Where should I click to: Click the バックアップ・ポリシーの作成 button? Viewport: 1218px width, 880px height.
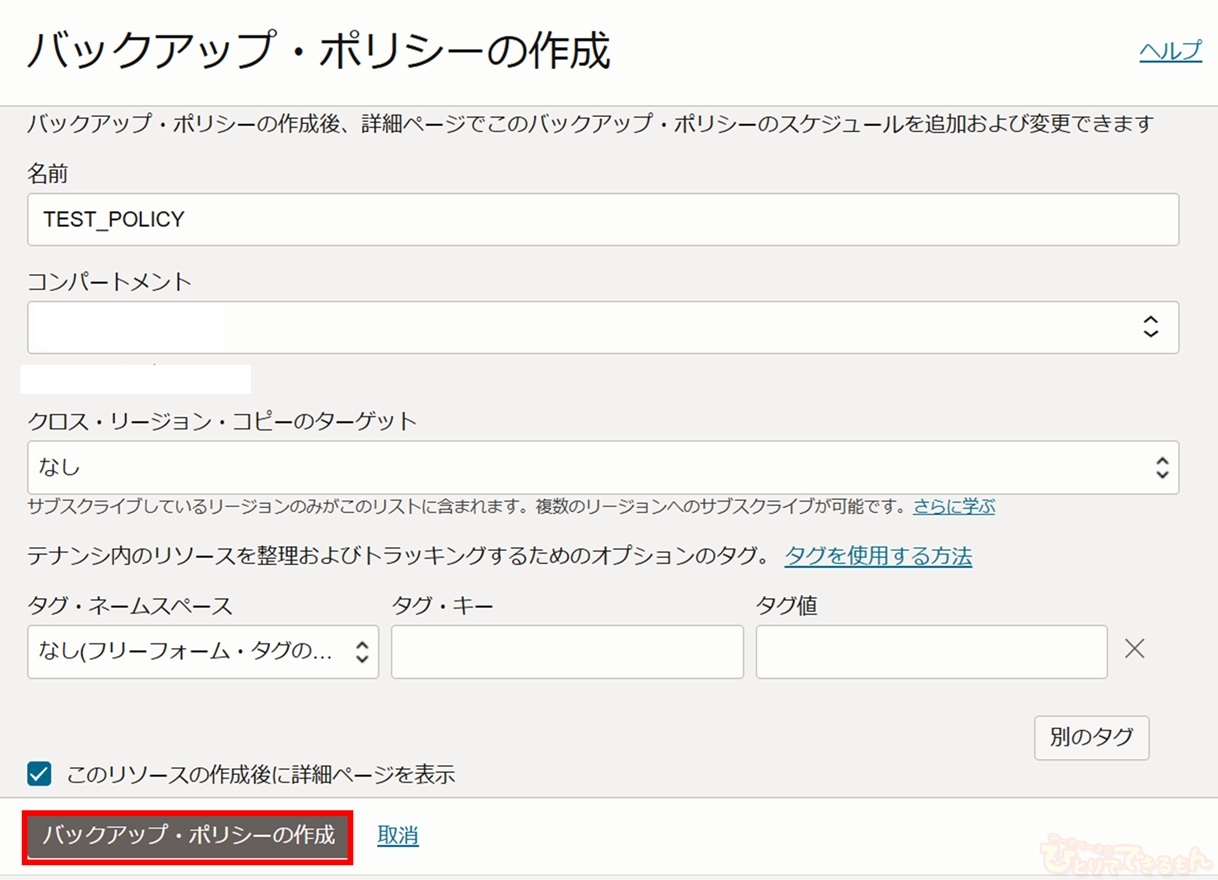tap(188, 836)
